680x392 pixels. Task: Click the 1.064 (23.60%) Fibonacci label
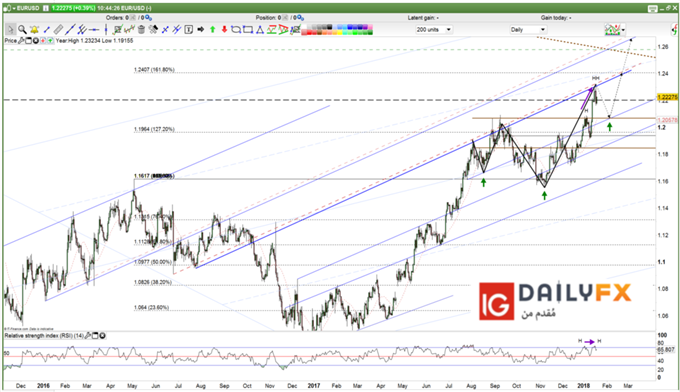point(151,307)
